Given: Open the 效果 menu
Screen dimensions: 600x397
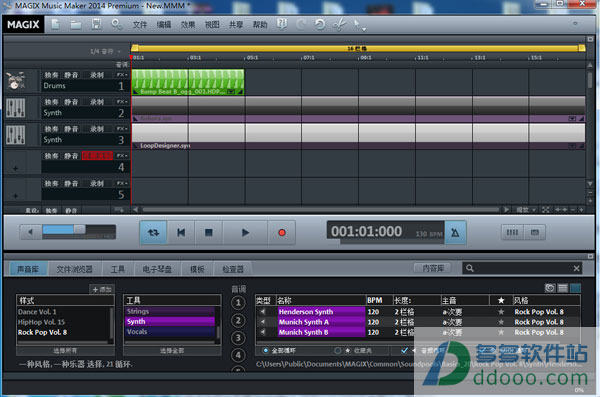Looking at the screenshot, I should point(188,25).
